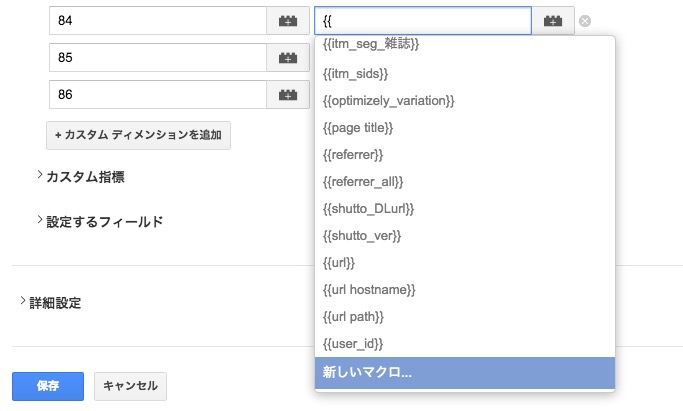Choose {{referrer_all}} in the dropdown
The width and height of the screenshot is (683, 411).
[x=363, y=181]
